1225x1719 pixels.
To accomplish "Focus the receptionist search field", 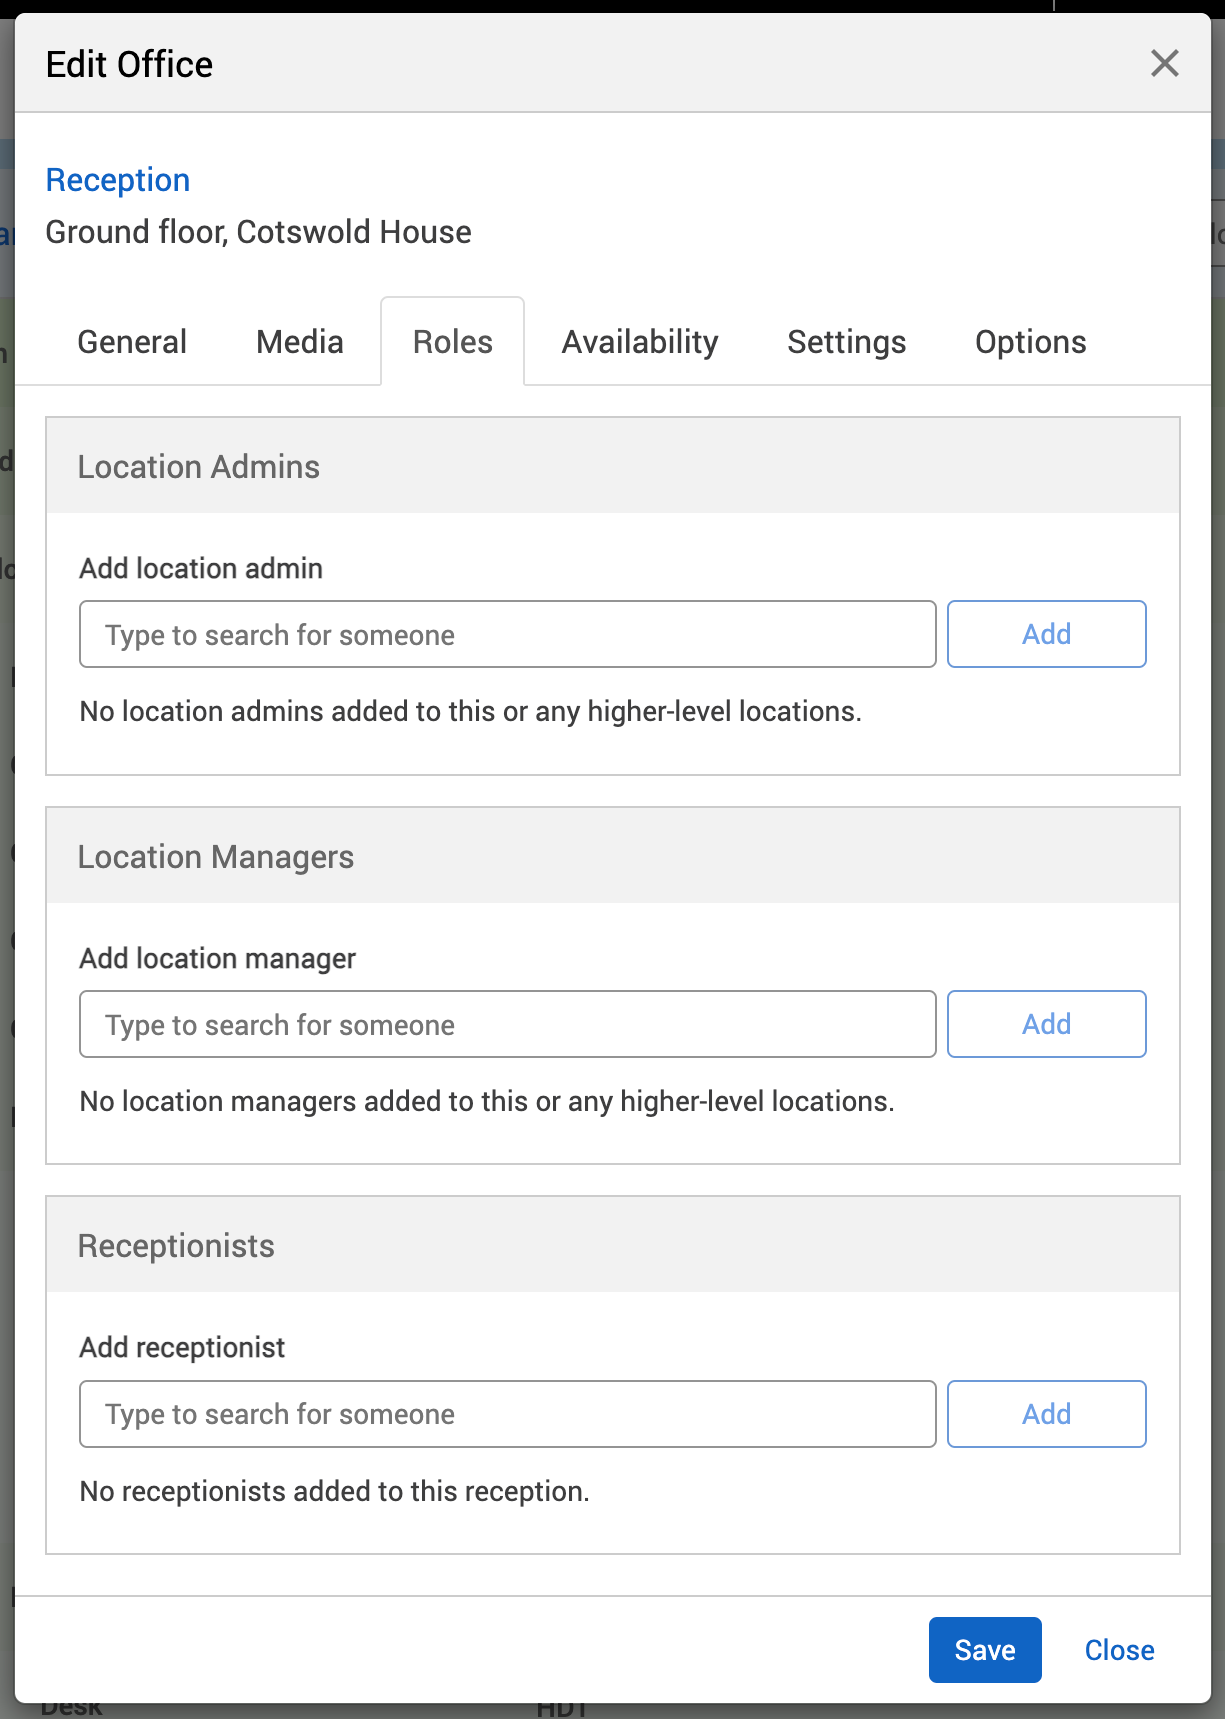I will click(x=507, y=1414).
